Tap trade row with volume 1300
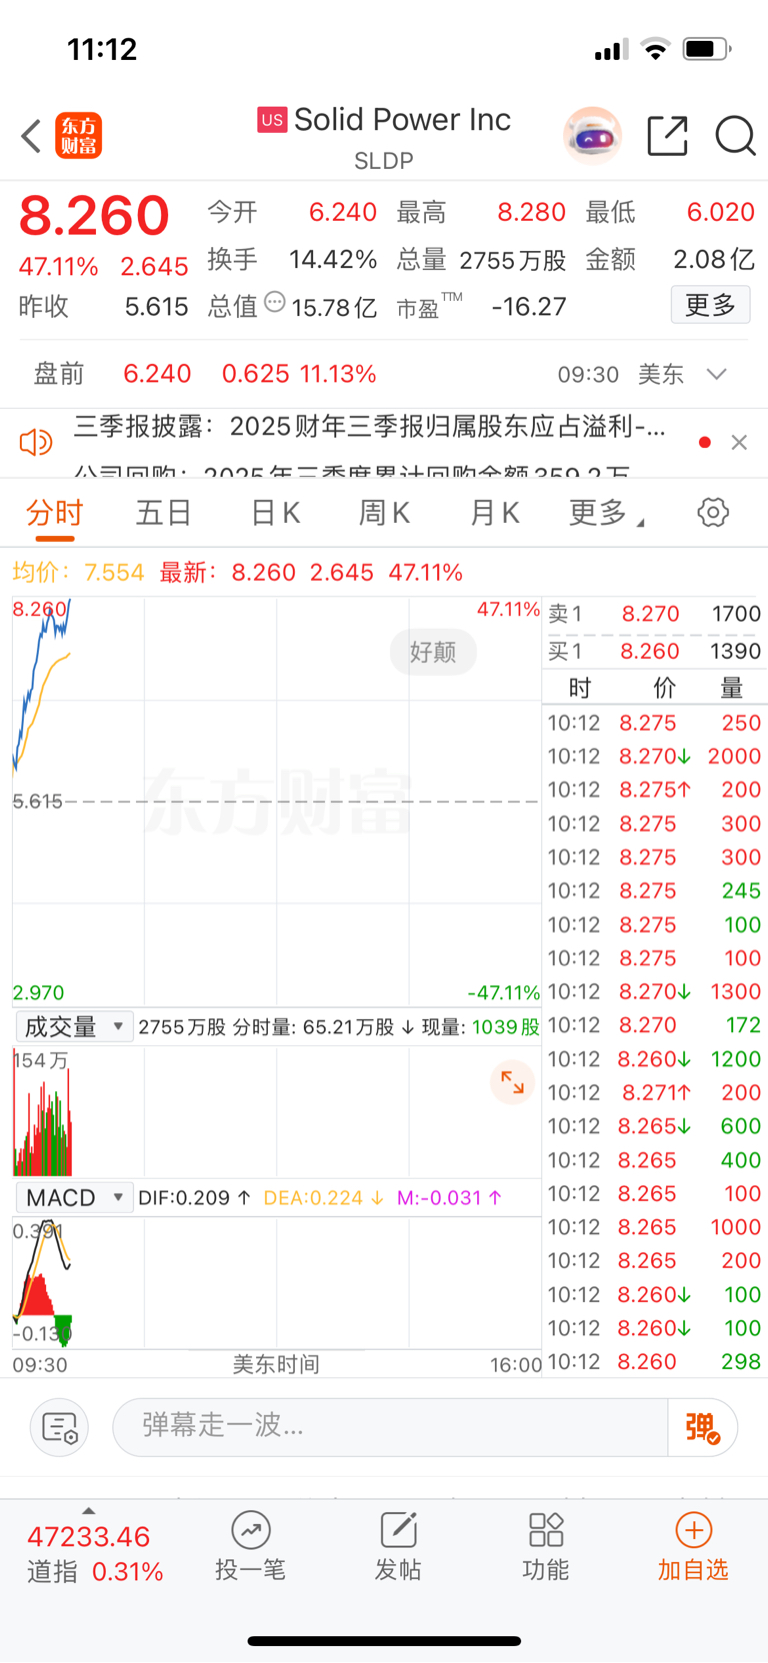Image resolution: width=768 pixels, height=1663 pixels. point(655,992)
